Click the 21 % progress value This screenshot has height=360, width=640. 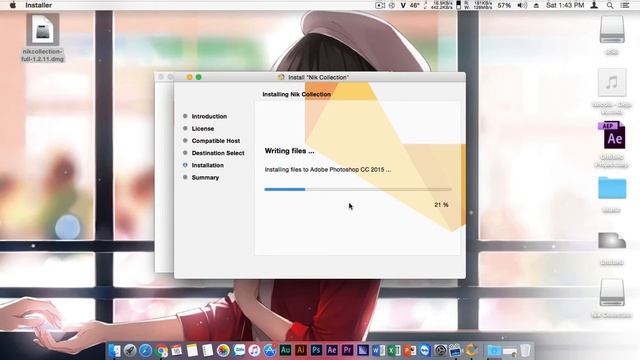pyautogui.click(x=441, y=205)
